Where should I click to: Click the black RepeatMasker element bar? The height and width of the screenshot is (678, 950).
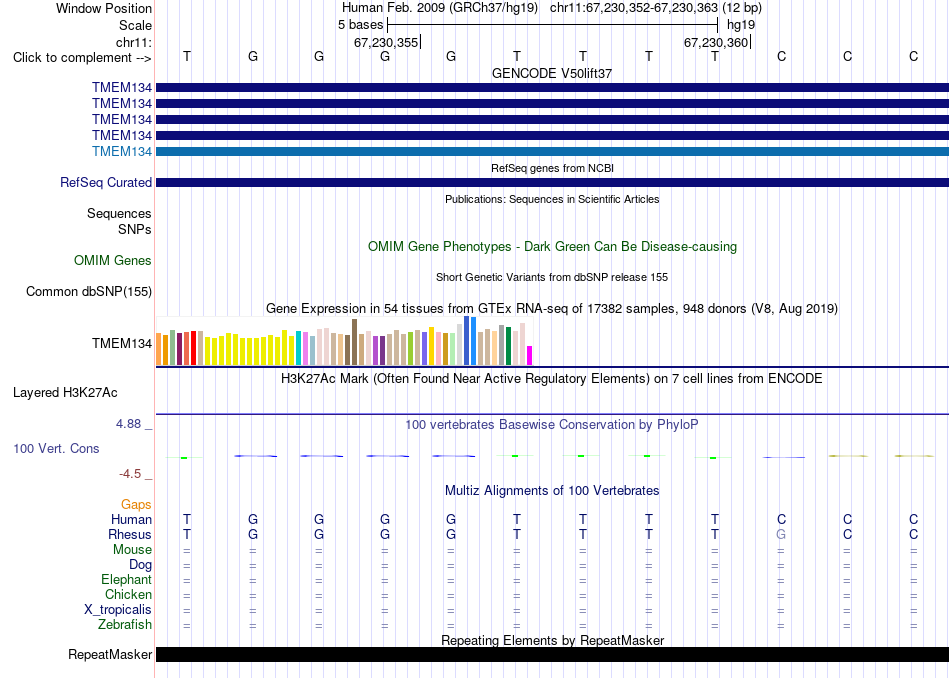tap(552, 654)
